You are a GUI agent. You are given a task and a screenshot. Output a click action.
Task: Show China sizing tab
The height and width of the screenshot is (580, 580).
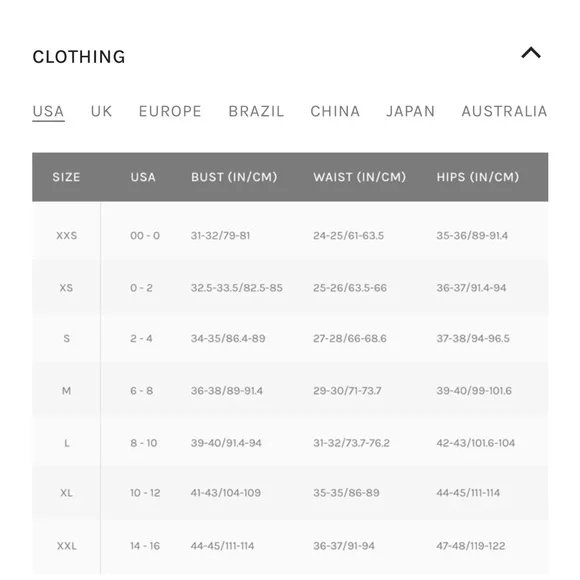[335, 111]
